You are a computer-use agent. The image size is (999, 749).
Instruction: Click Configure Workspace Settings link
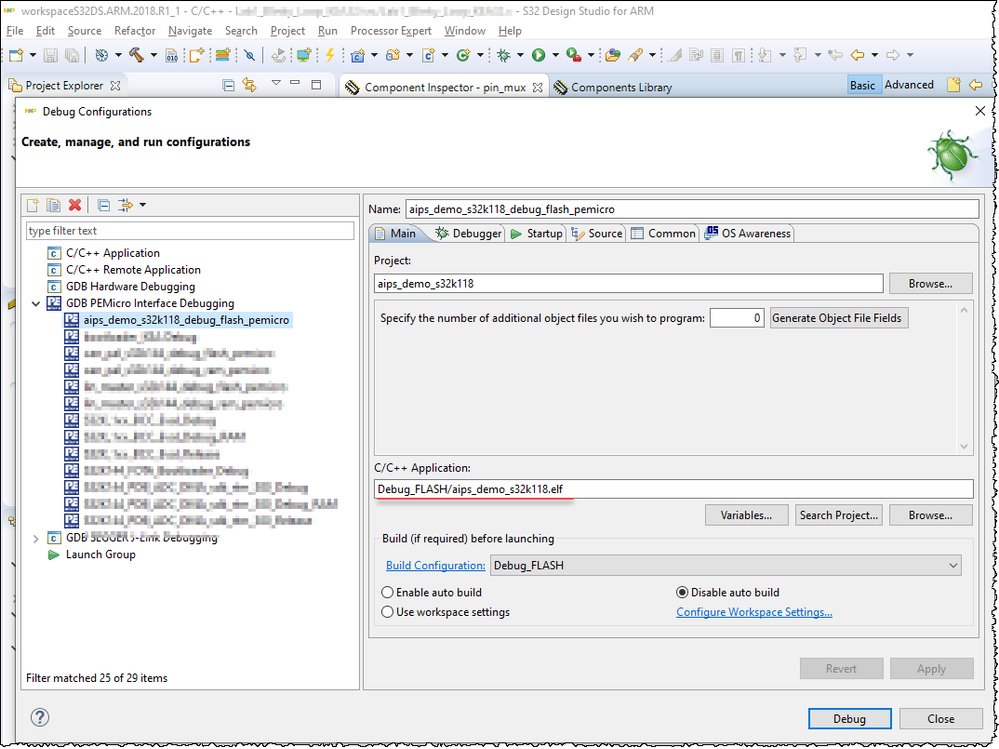pos(754,612)
